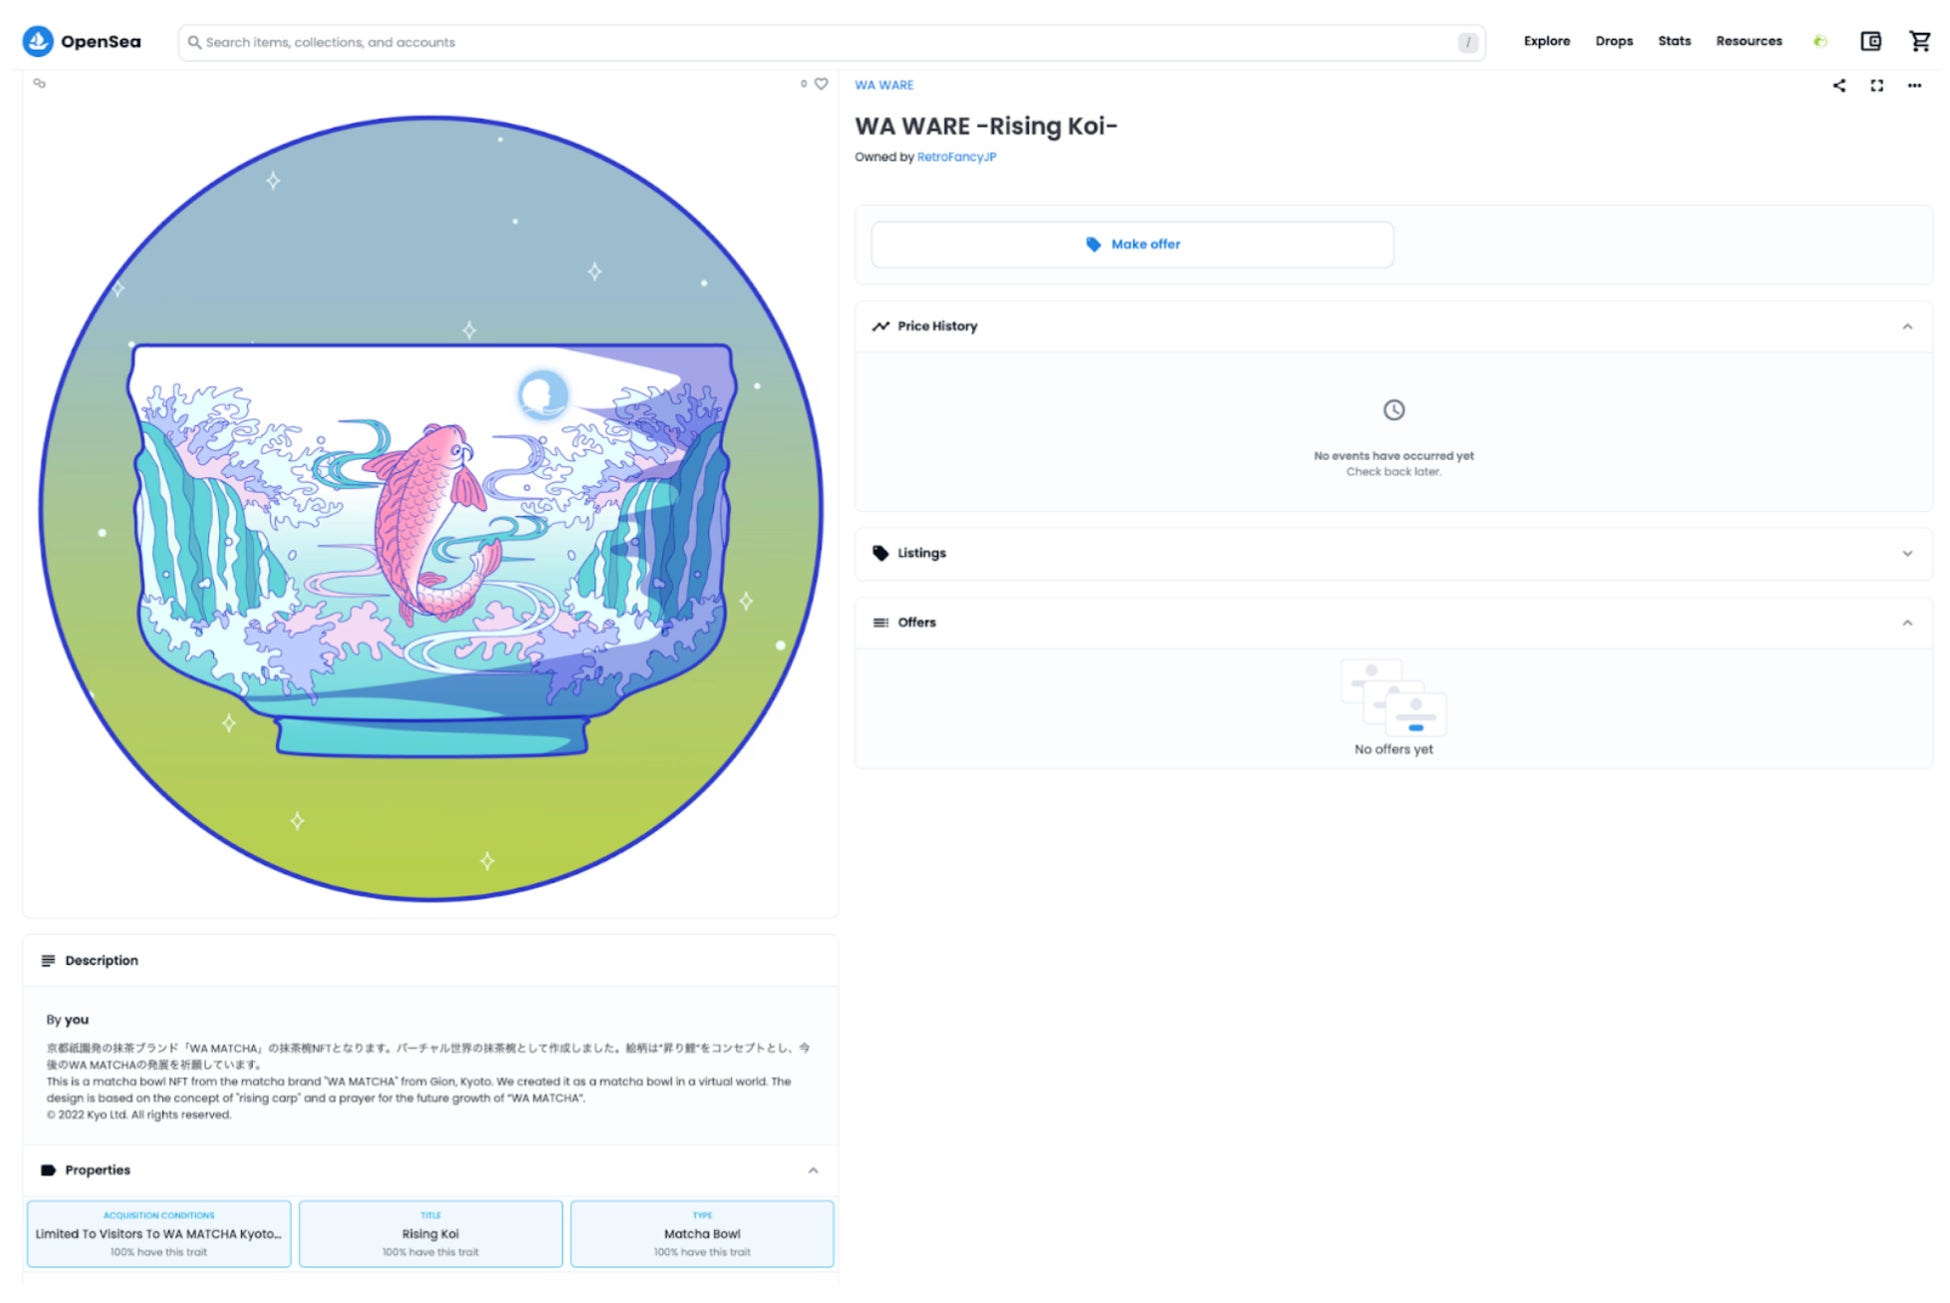Click the 'No offers yet' text
The height and width of the screenshot is (1303, 1950).
(1393, 749)
